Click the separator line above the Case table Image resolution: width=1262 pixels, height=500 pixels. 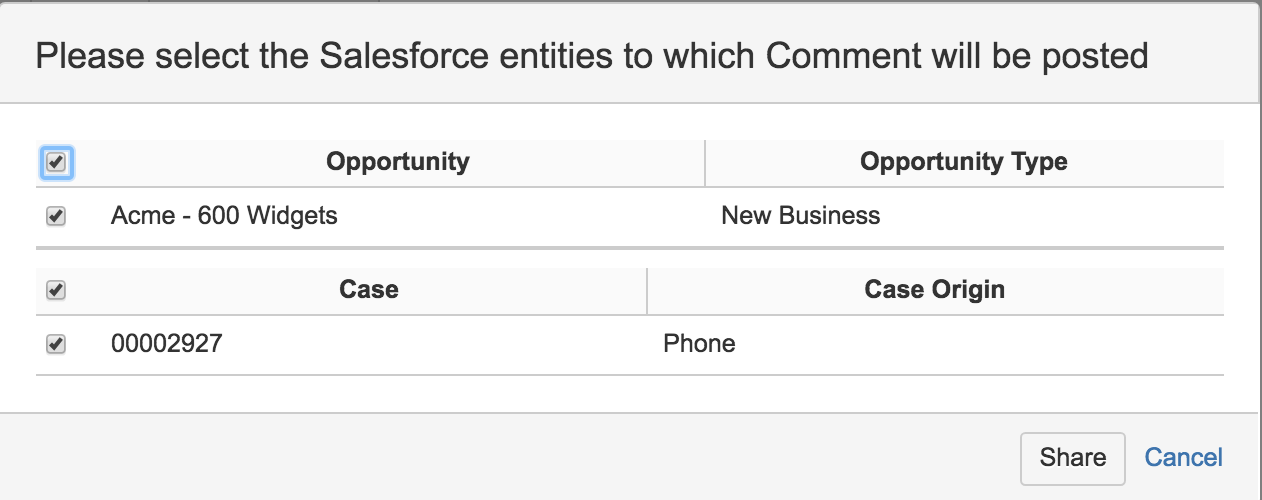tap(630, 247)
